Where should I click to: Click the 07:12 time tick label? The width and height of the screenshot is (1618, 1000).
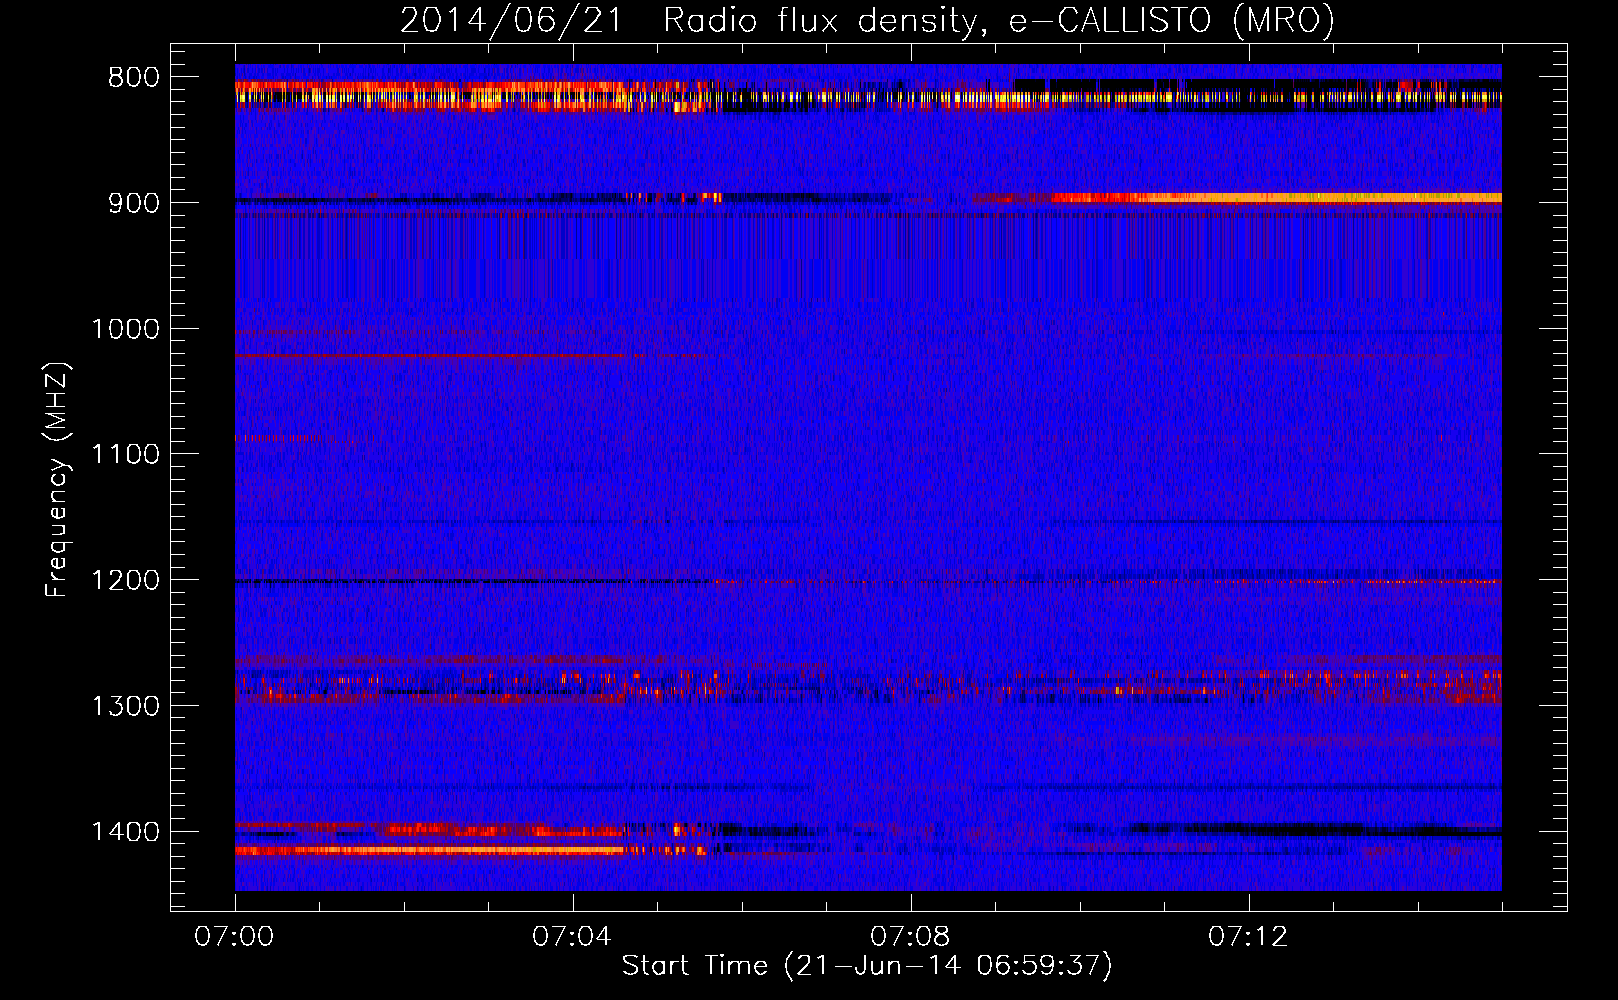click(1249, 937)
